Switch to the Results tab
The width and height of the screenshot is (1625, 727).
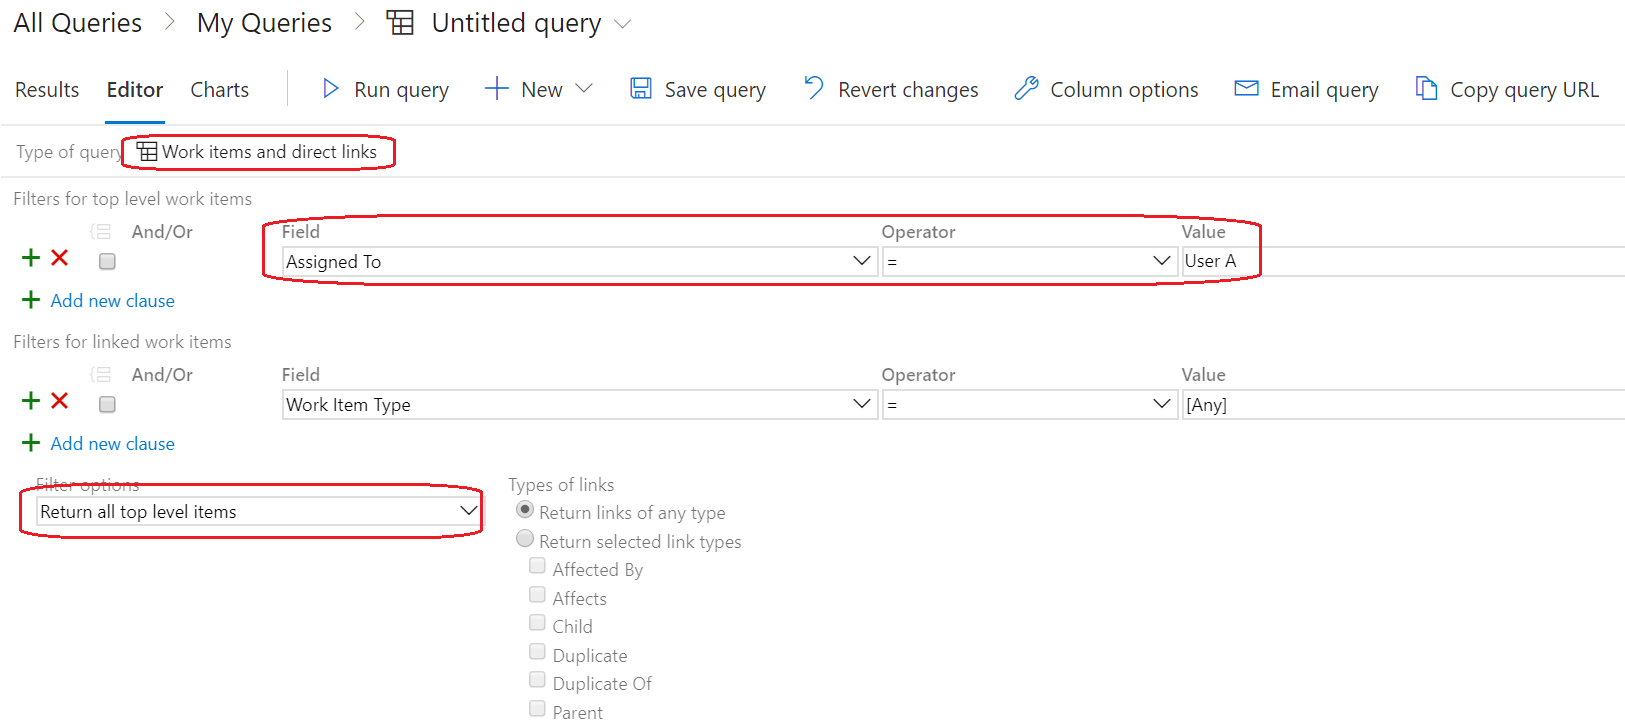pos(47,90)
